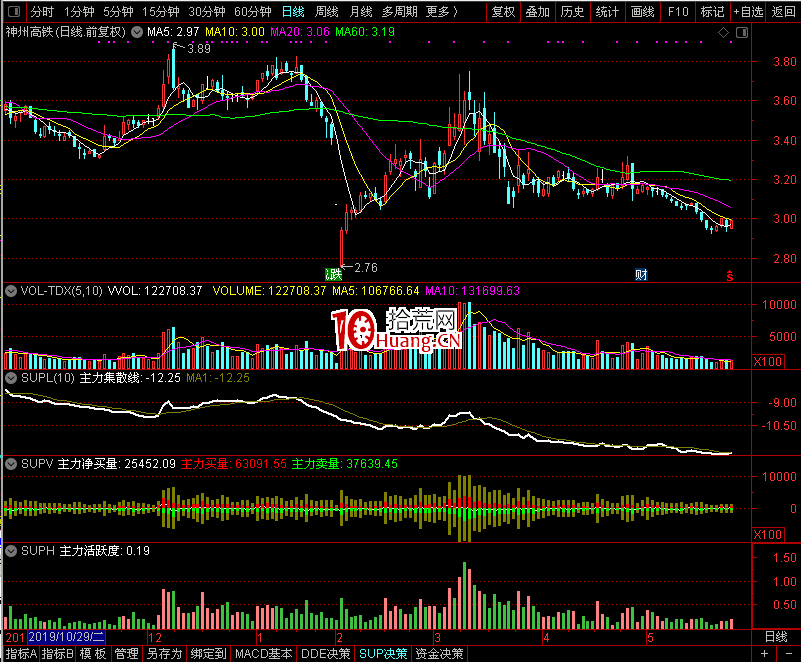Click the X100 volume scale label
Screen dimensions: 801x662
tap(768, 362)
